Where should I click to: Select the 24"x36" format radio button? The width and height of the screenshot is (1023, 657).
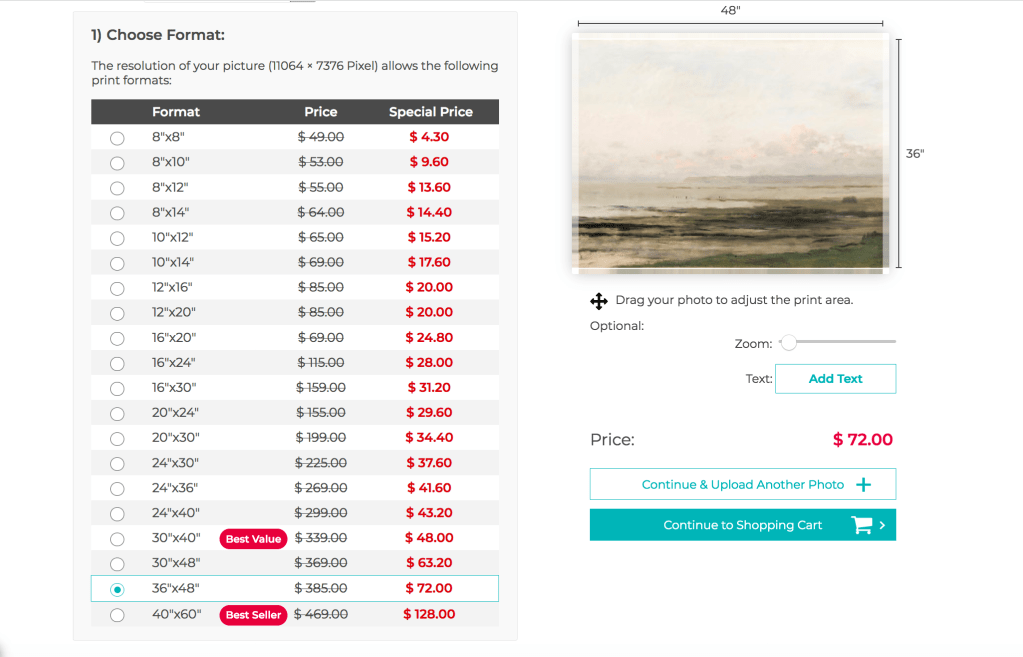click(117, 489)
